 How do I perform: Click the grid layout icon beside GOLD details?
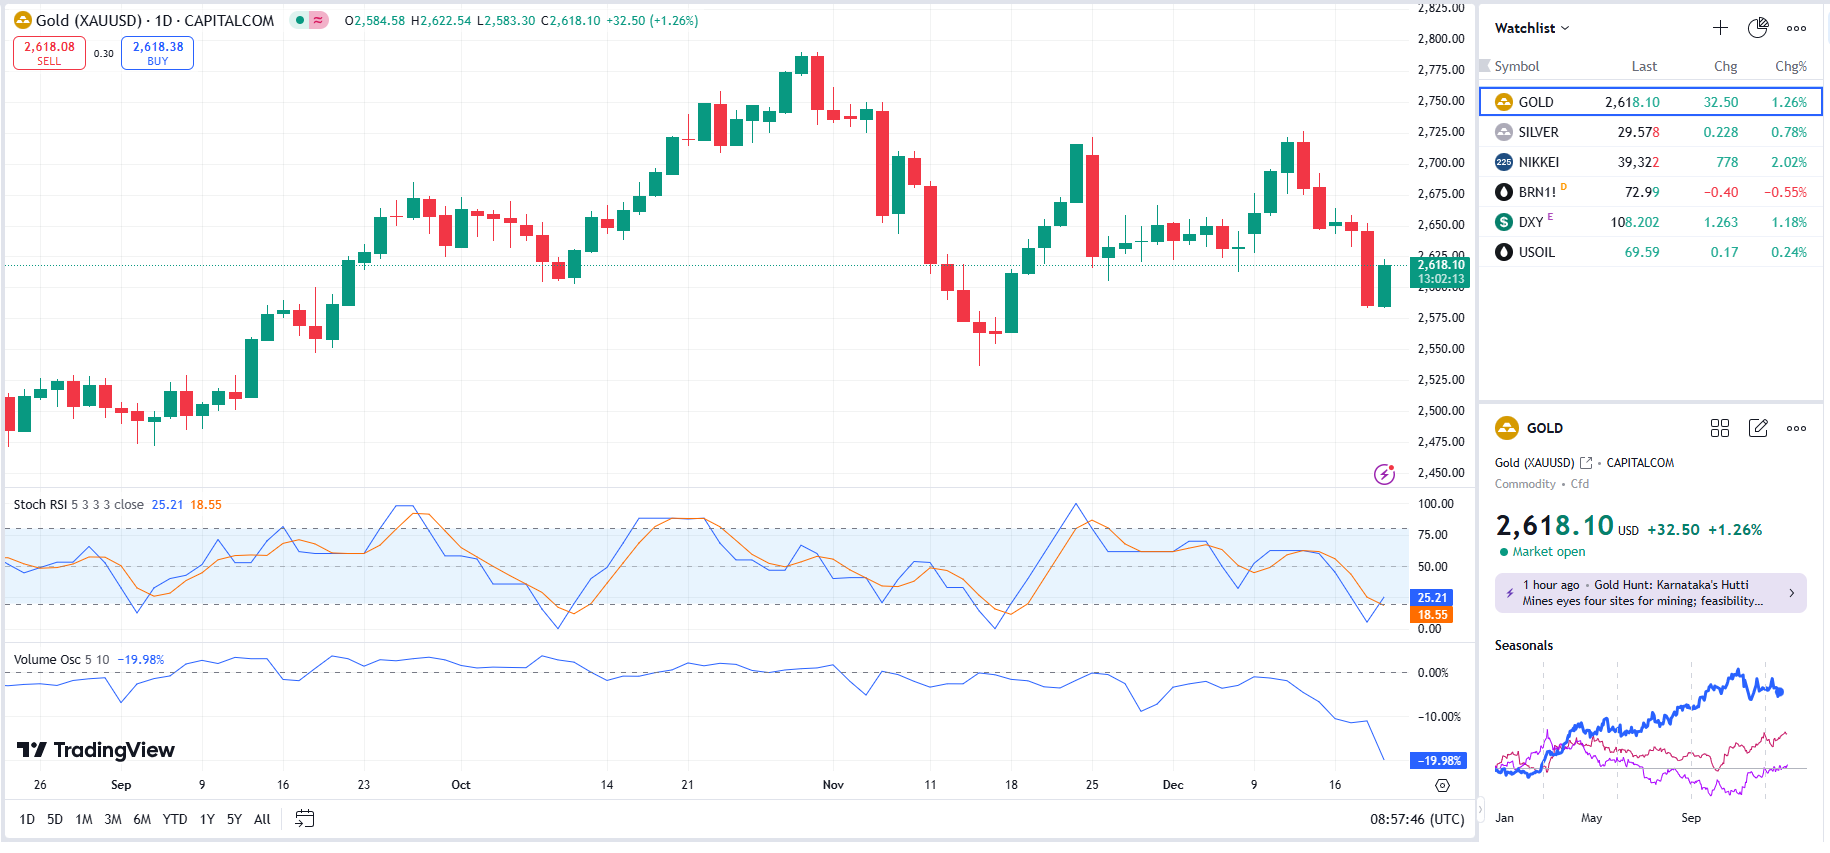tap(1720, 428)
